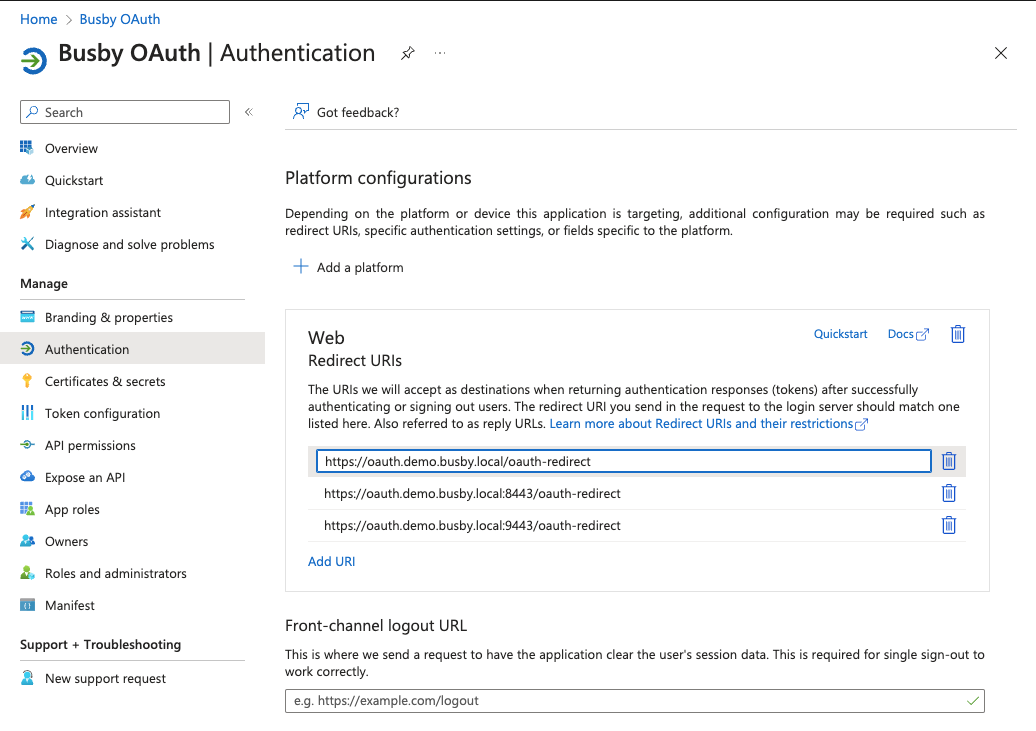Viewport: 1036px width, 731px height.
Task: Click the API permissions icon
Action: 27,445
